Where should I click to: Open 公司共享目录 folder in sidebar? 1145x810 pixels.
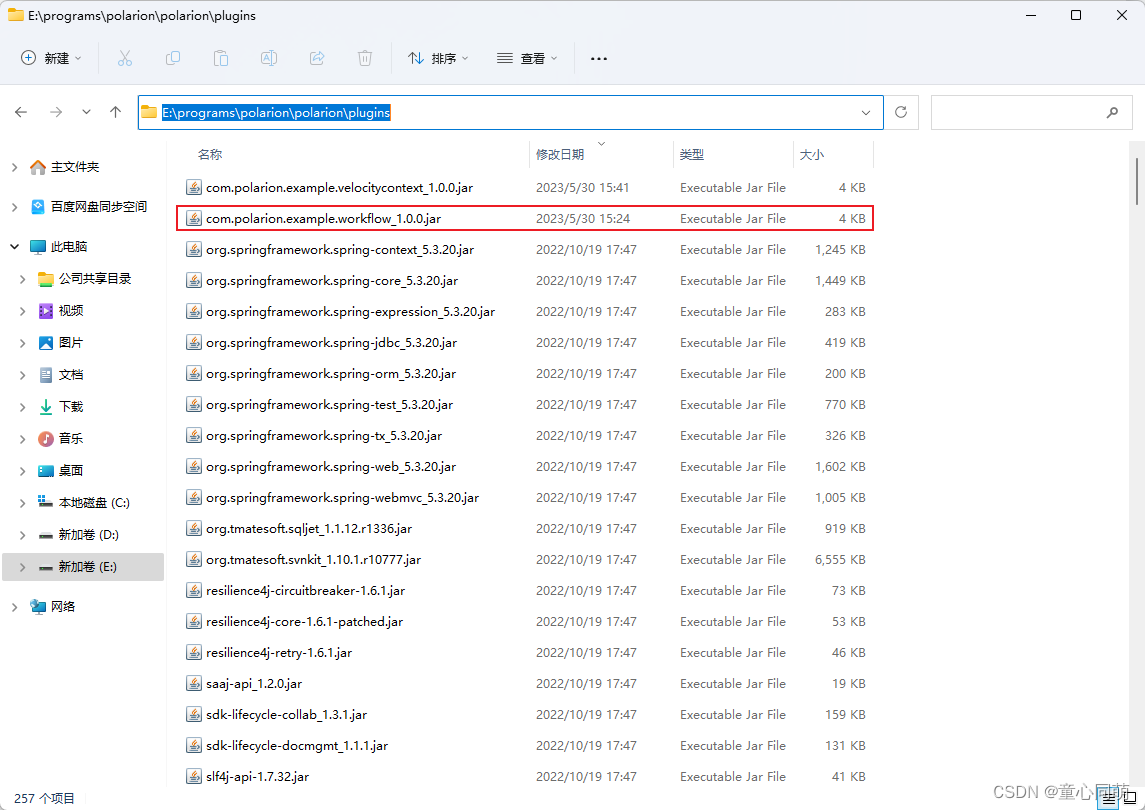pos(95,279)
